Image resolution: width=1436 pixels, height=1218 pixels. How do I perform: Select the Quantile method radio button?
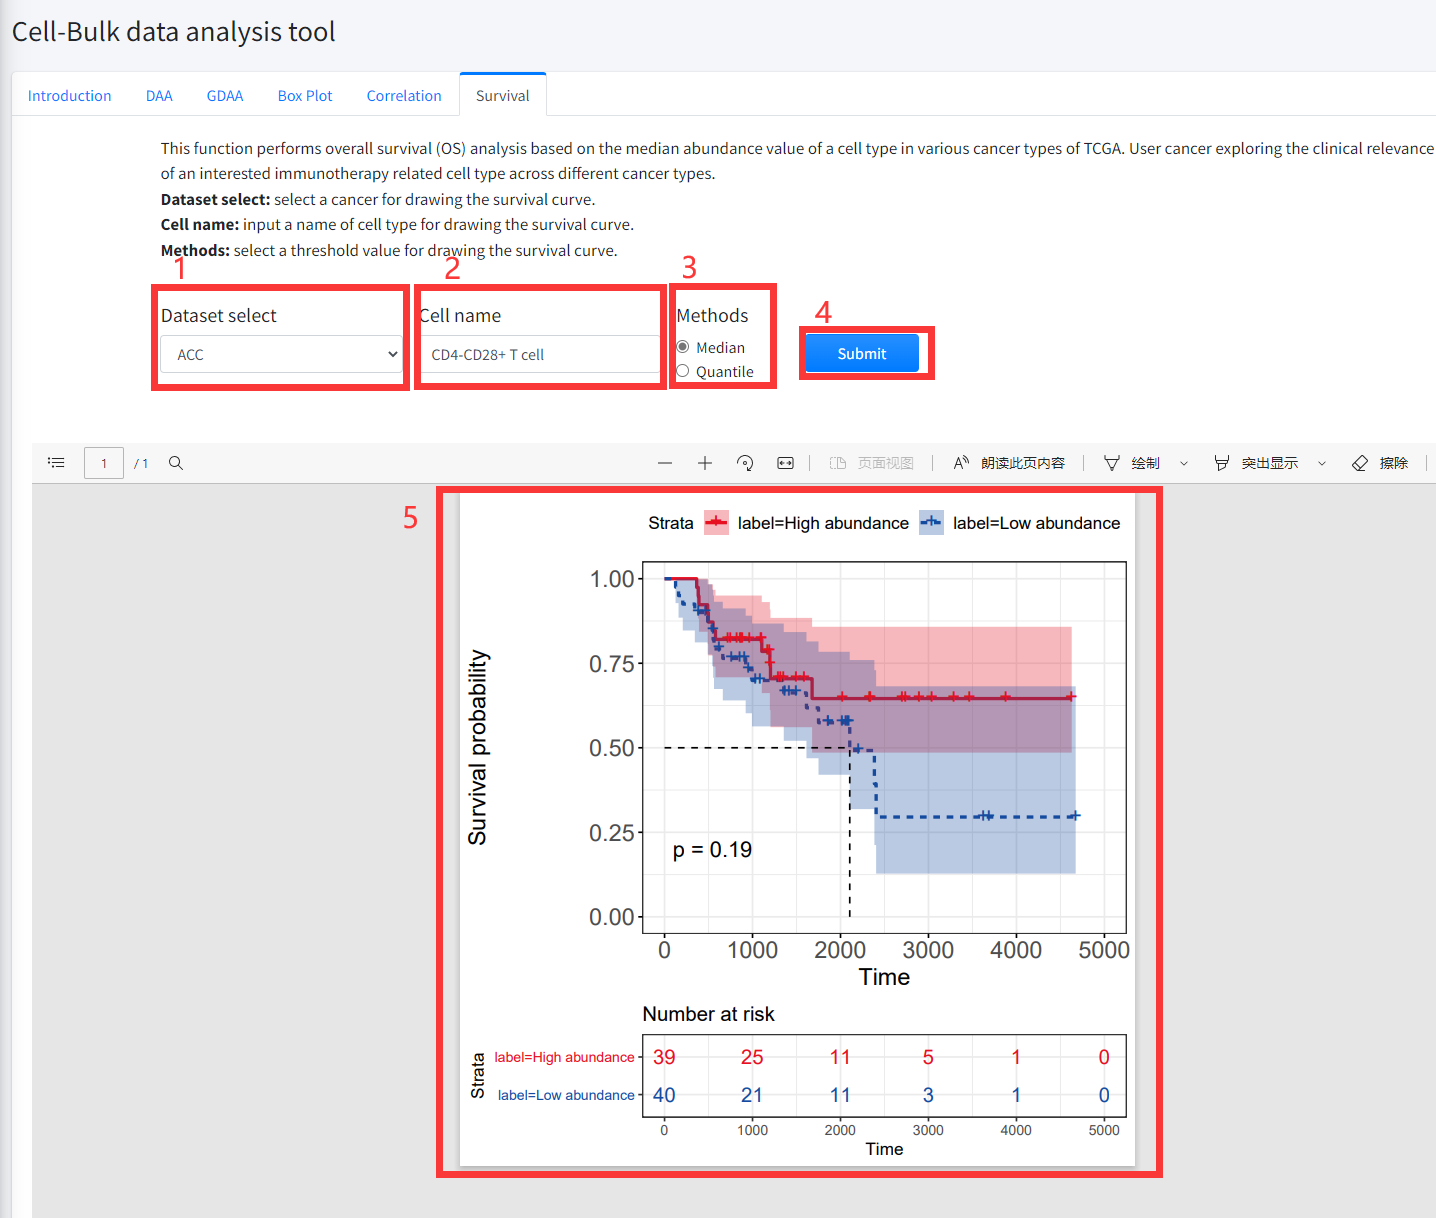683,371
